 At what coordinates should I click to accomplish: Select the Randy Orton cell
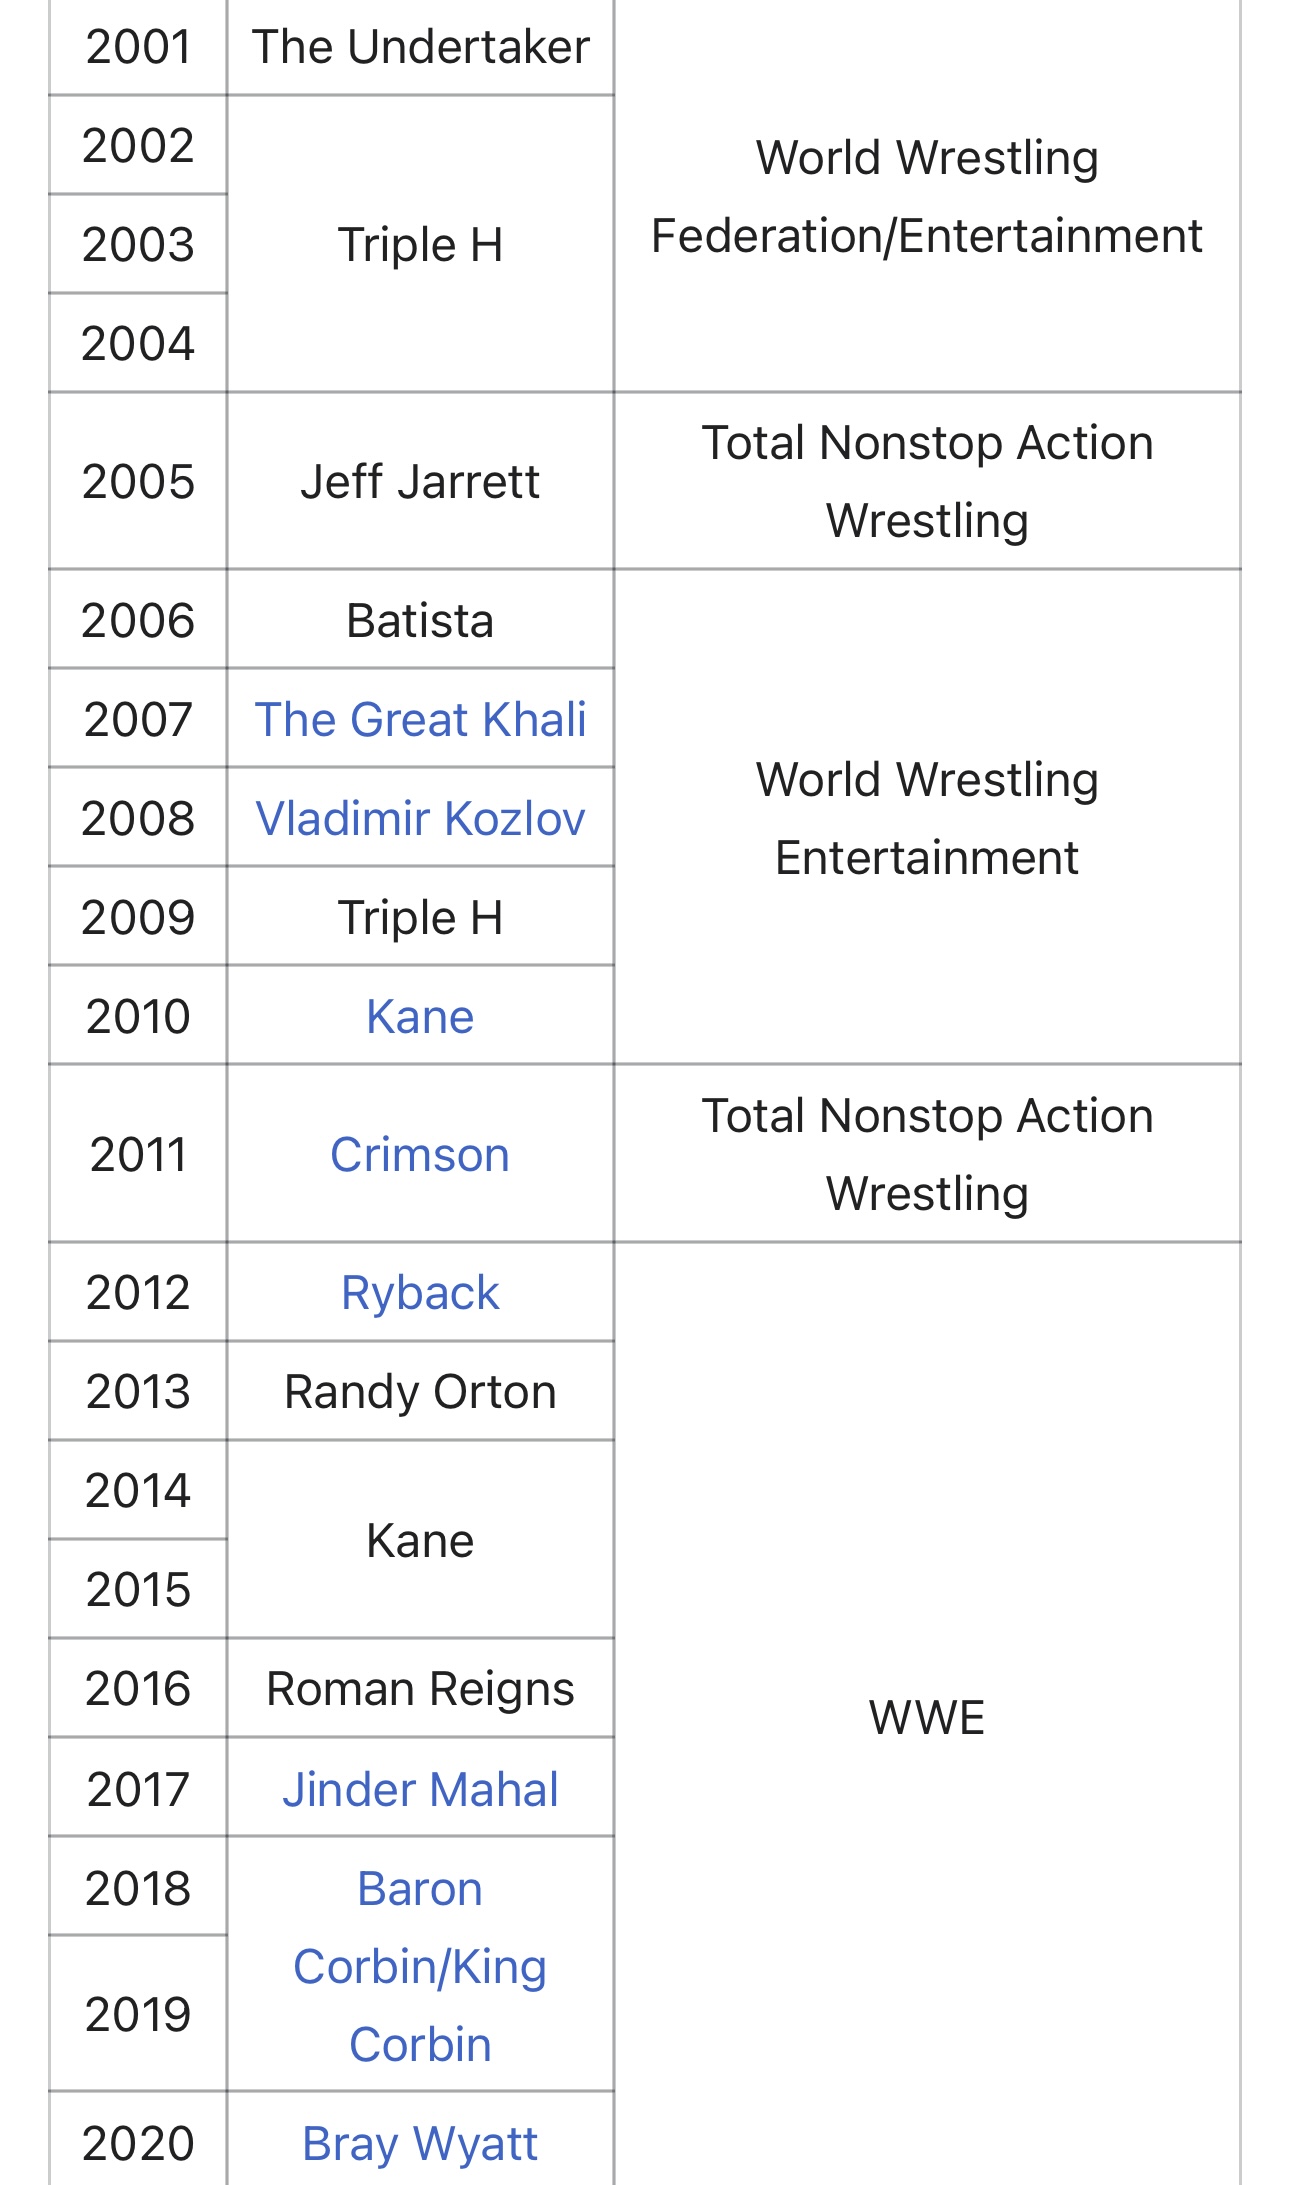(420, 1391)
